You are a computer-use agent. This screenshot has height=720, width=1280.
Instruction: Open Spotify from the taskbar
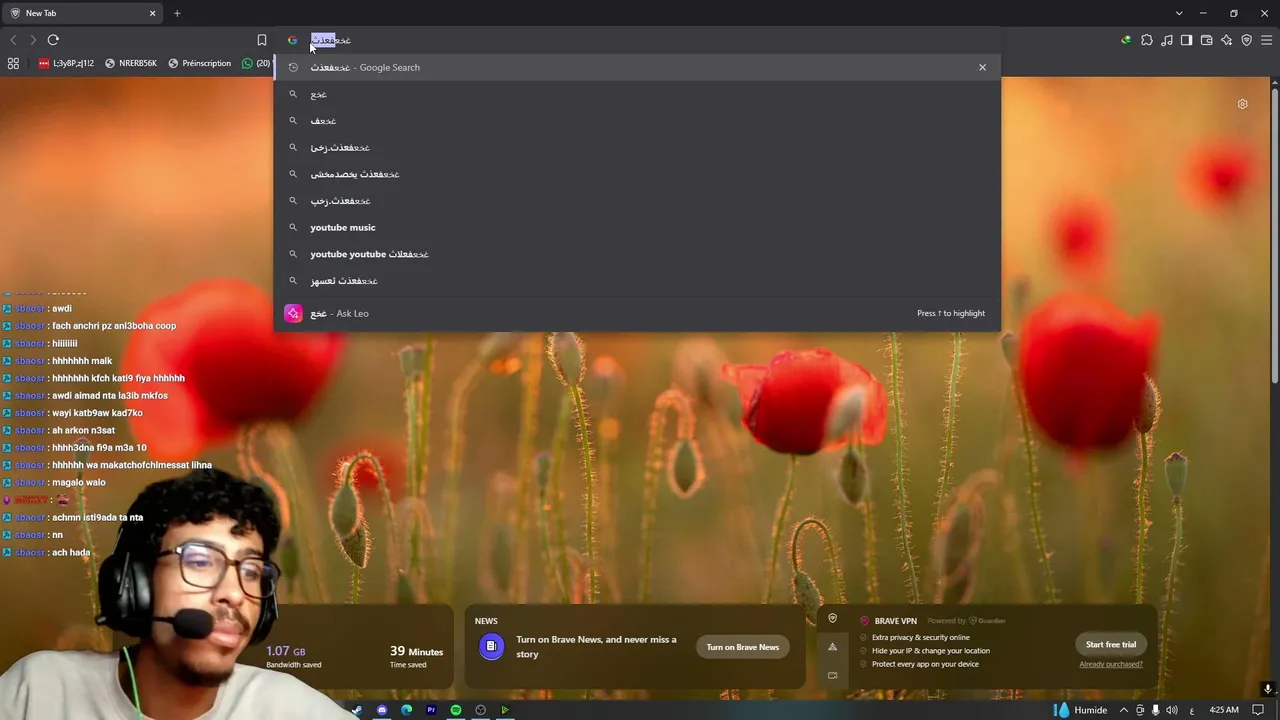coord(456,710)
